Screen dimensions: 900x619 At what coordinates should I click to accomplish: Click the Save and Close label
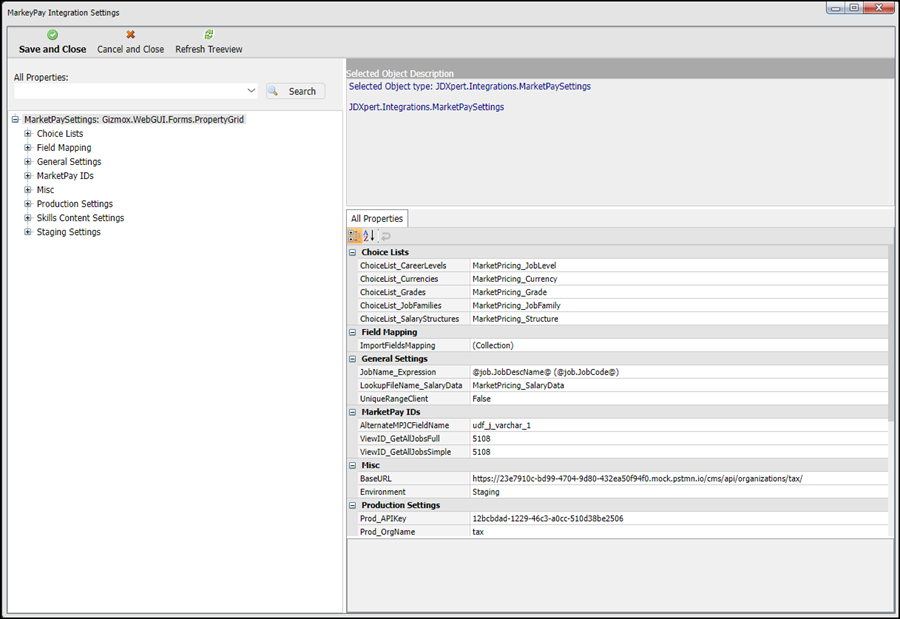(52, 49)
